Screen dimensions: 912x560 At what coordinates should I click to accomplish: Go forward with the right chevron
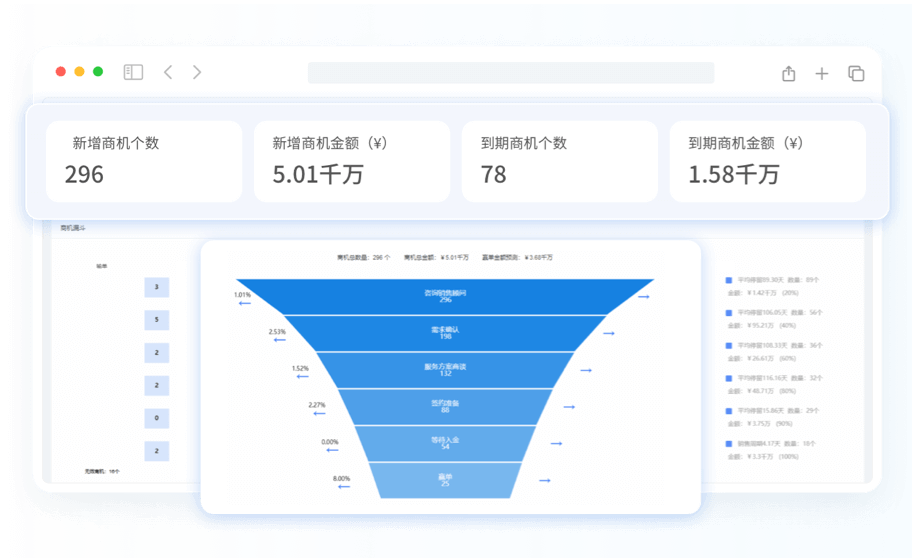(197, 72)
